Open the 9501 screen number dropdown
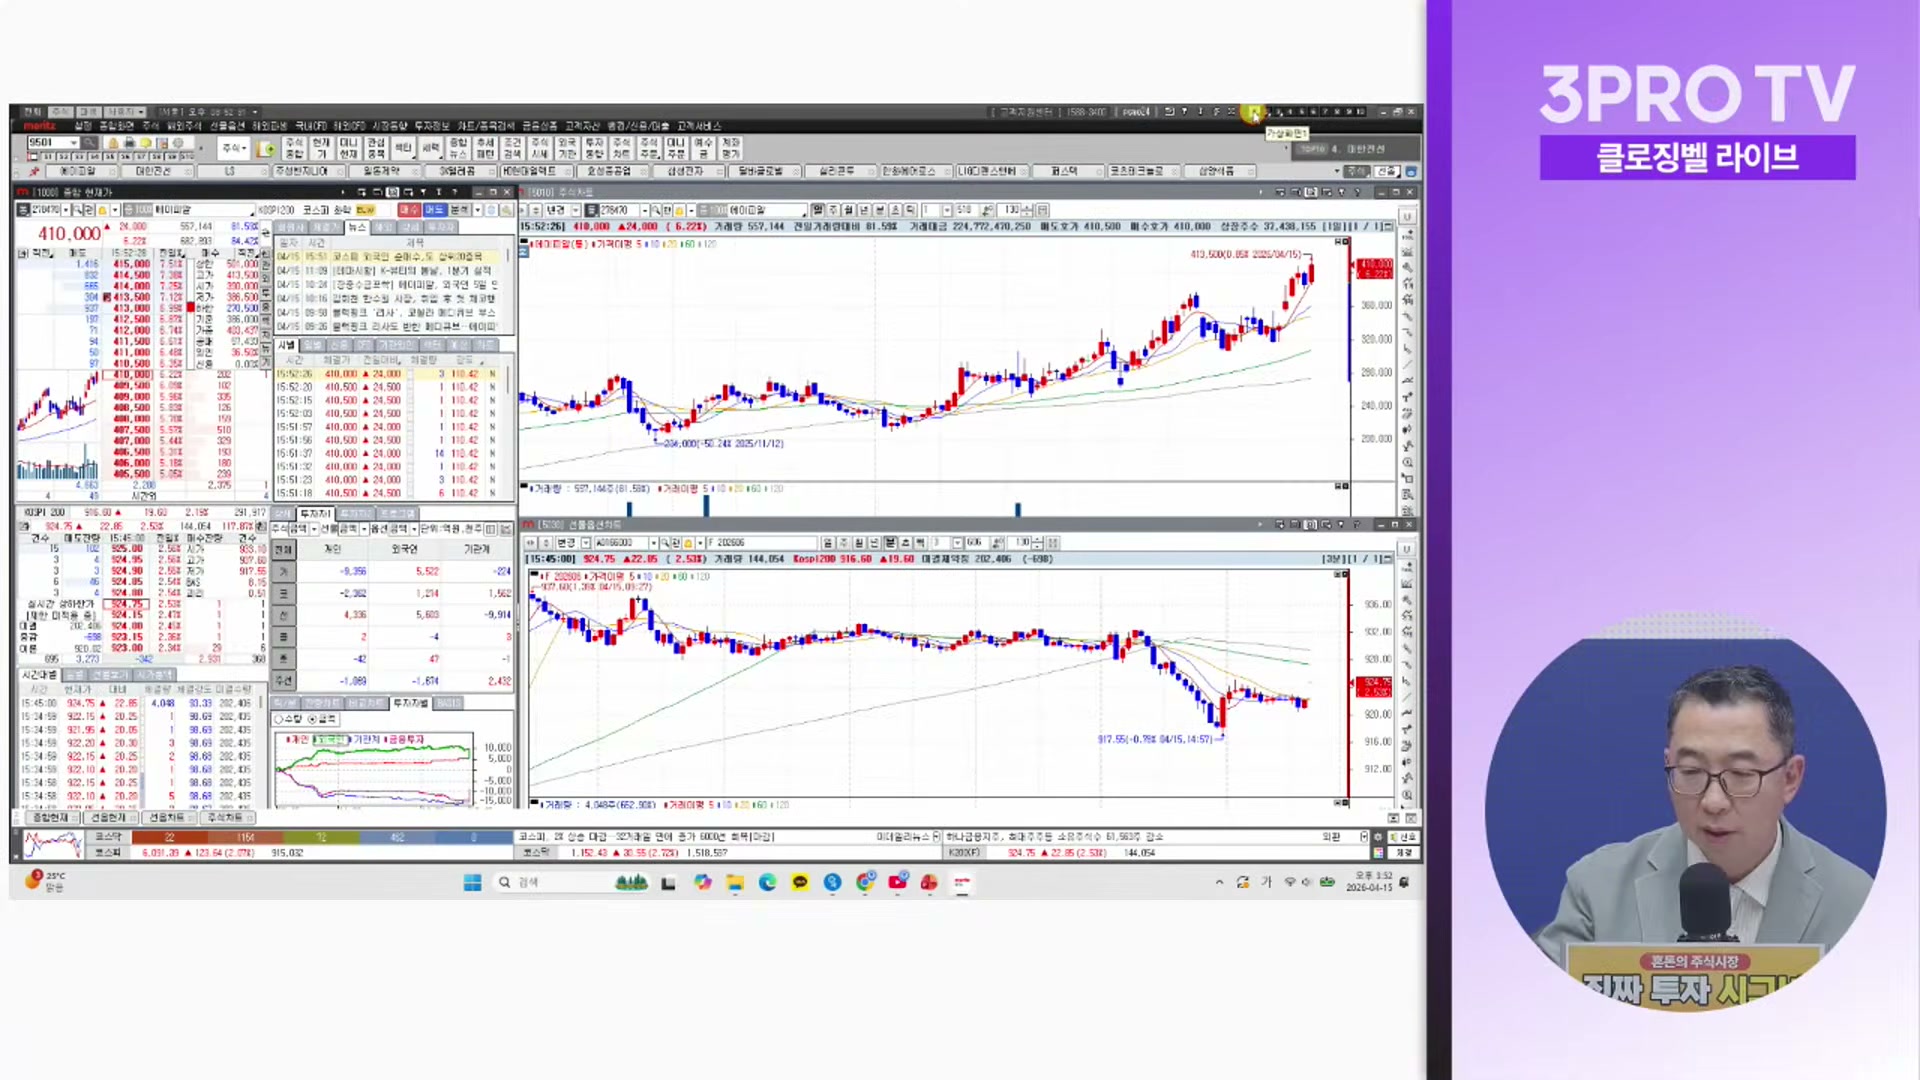The image size is (1920, 1080). pos(74,143)
